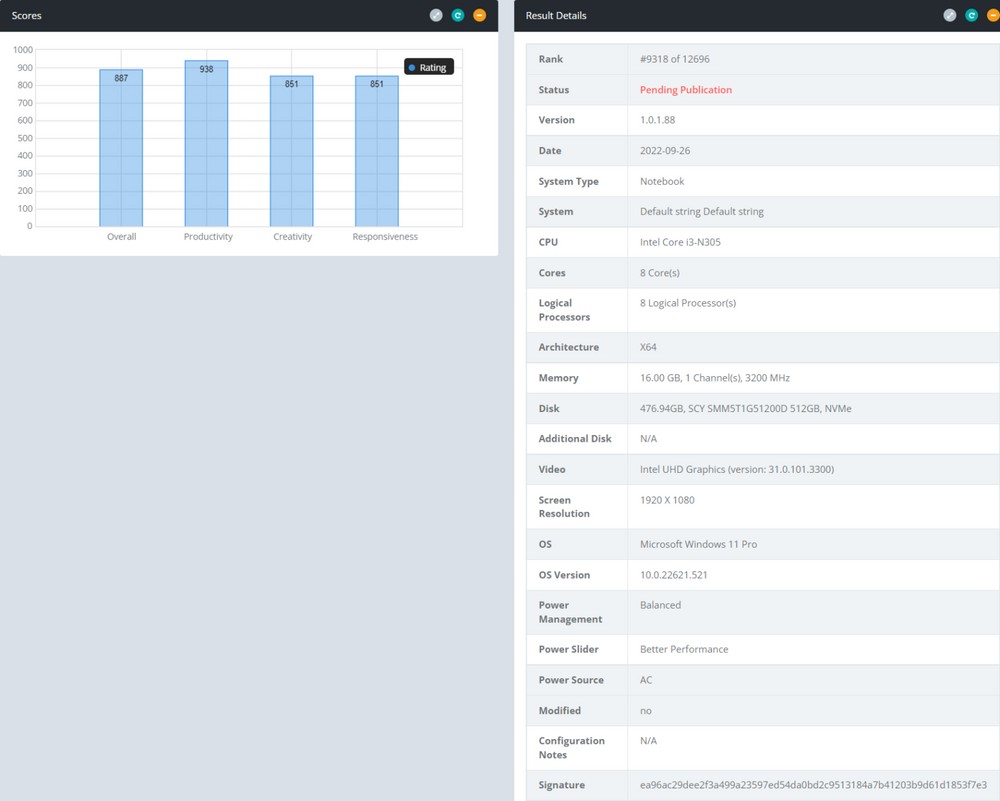This screenshot has width=1000, height=801.
Task: Click the Scores panel title
Action: (x=27, y=16)
